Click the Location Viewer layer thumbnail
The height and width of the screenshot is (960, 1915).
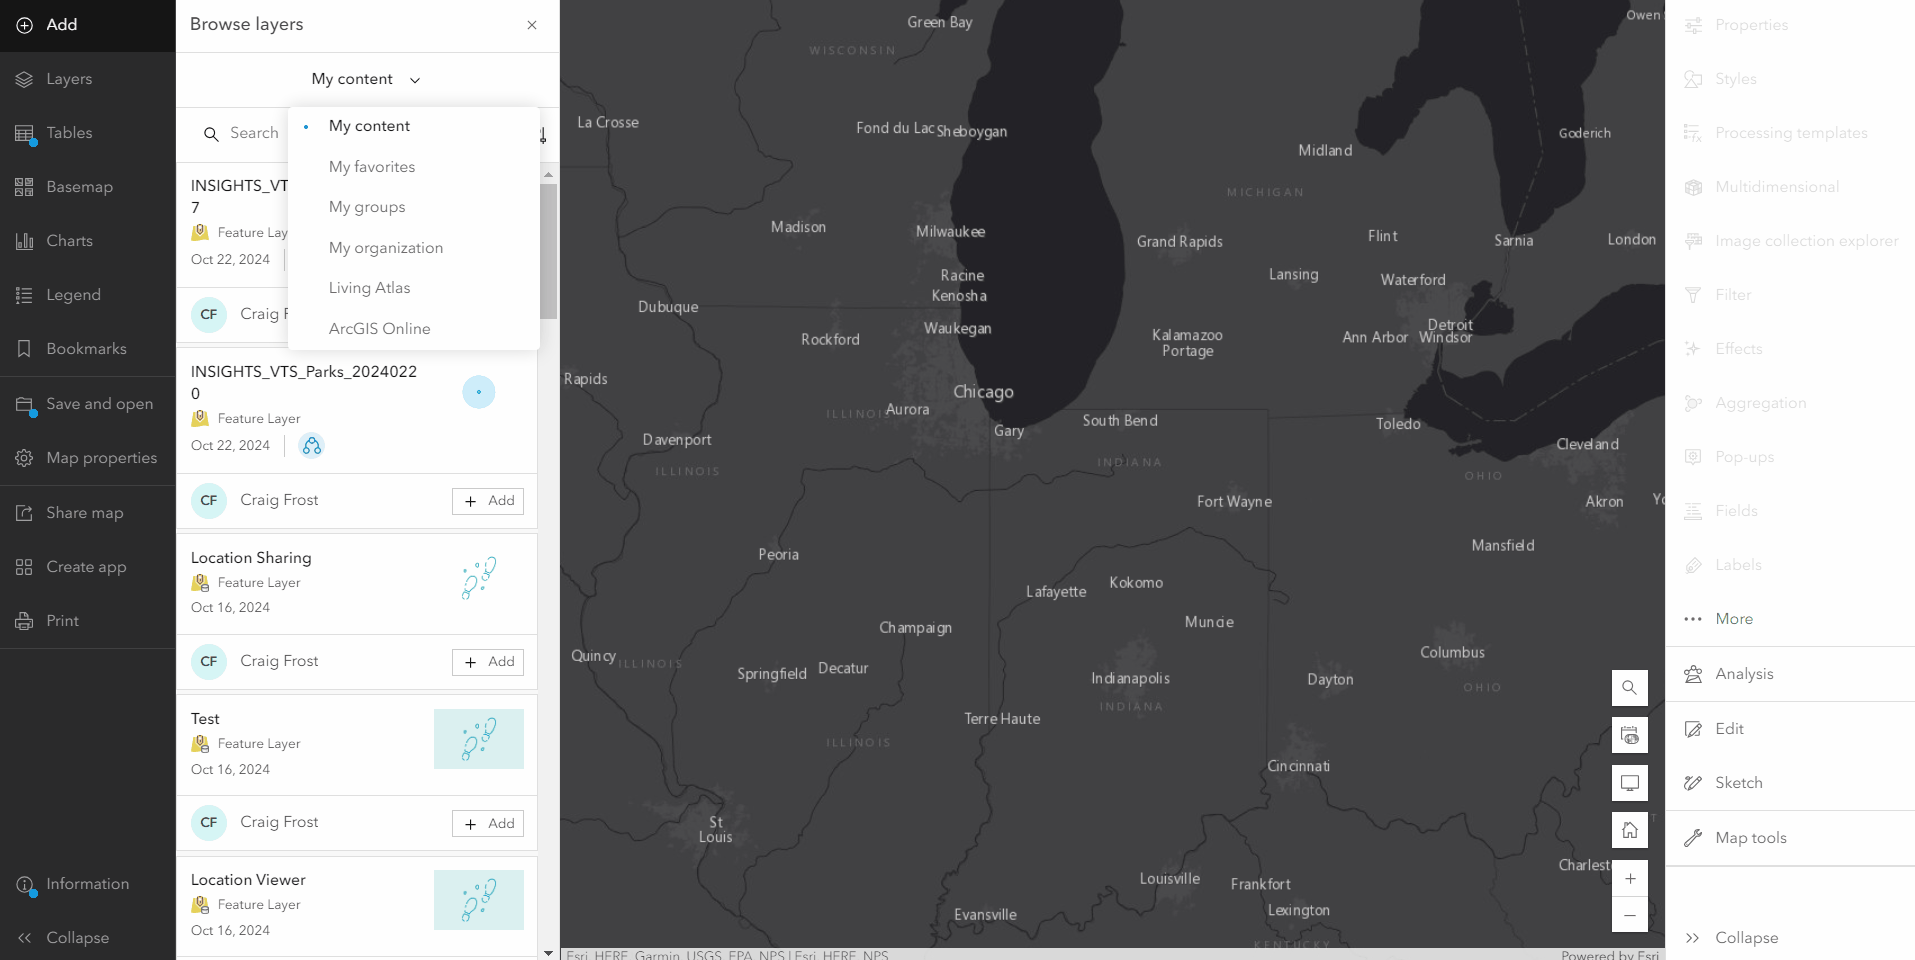click(478, 899)
